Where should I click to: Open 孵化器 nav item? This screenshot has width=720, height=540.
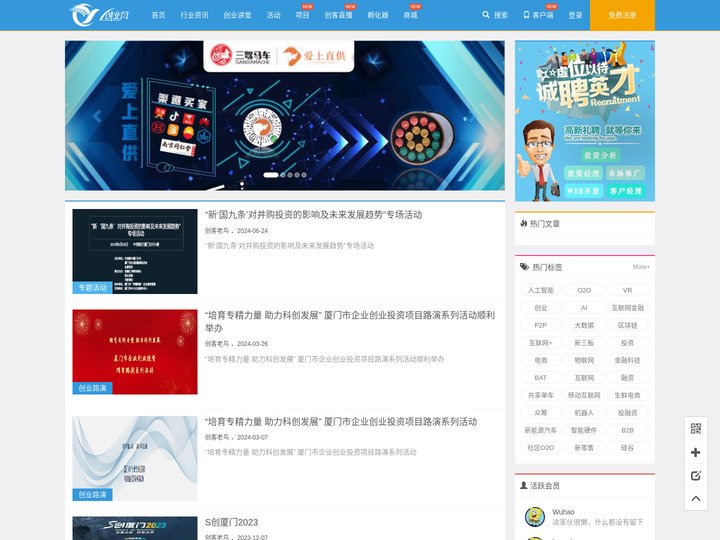tap(378, 15)
